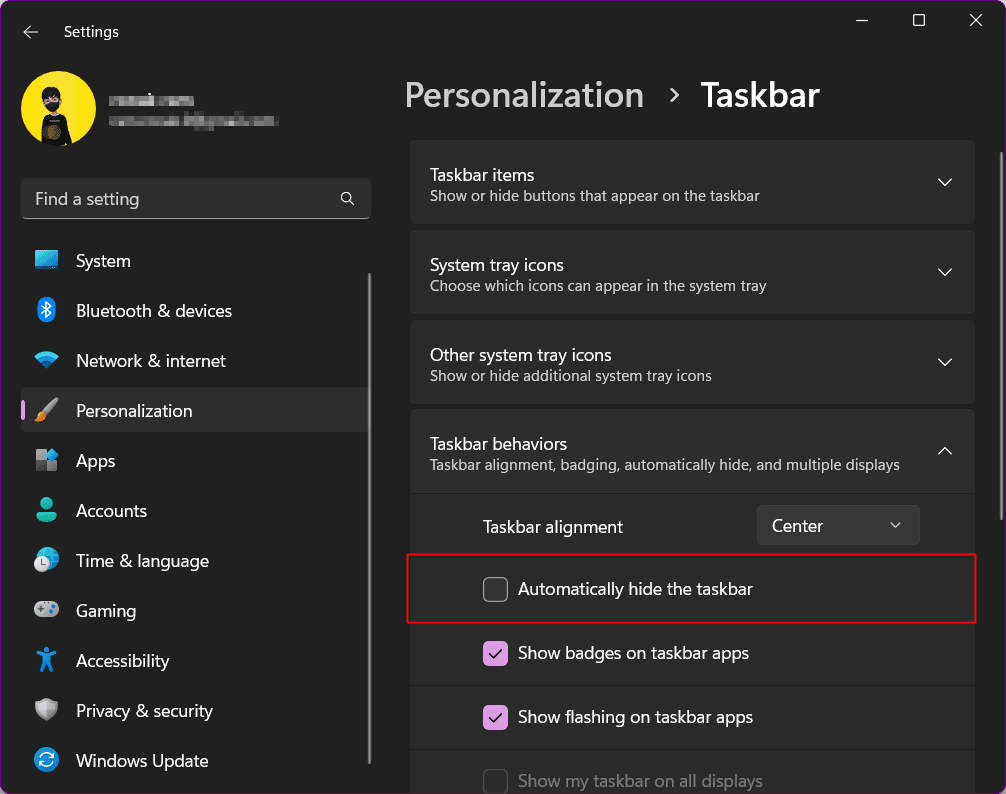The height and width of the screenshot is (794, 1006).
Task: Uncheck Show badges on taskbar apps
Action: click(x=495, y=653)
